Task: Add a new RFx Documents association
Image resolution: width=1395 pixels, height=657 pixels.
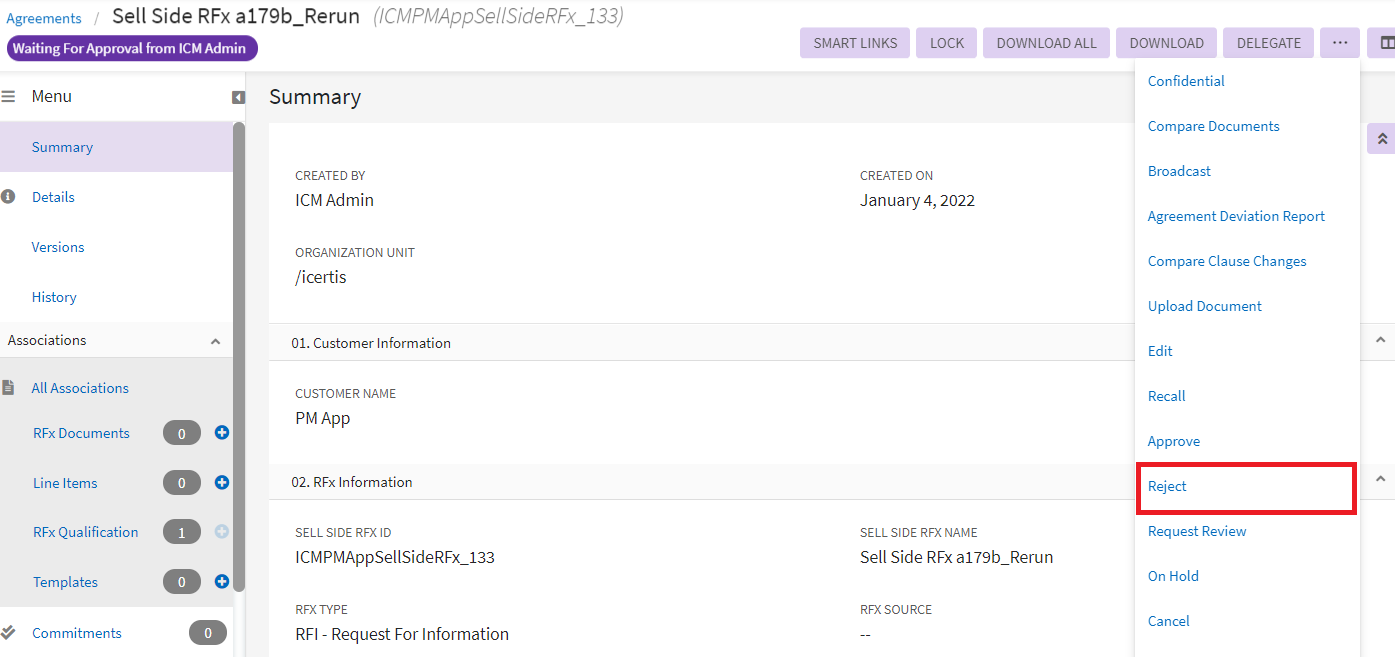Action: coord(222,433)
